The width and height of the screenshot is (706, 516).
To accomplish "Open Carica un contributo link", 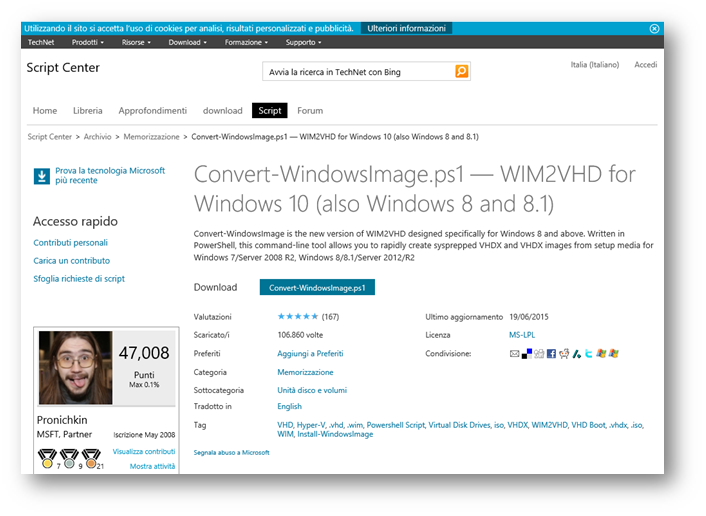I will [x=72, y=261].
